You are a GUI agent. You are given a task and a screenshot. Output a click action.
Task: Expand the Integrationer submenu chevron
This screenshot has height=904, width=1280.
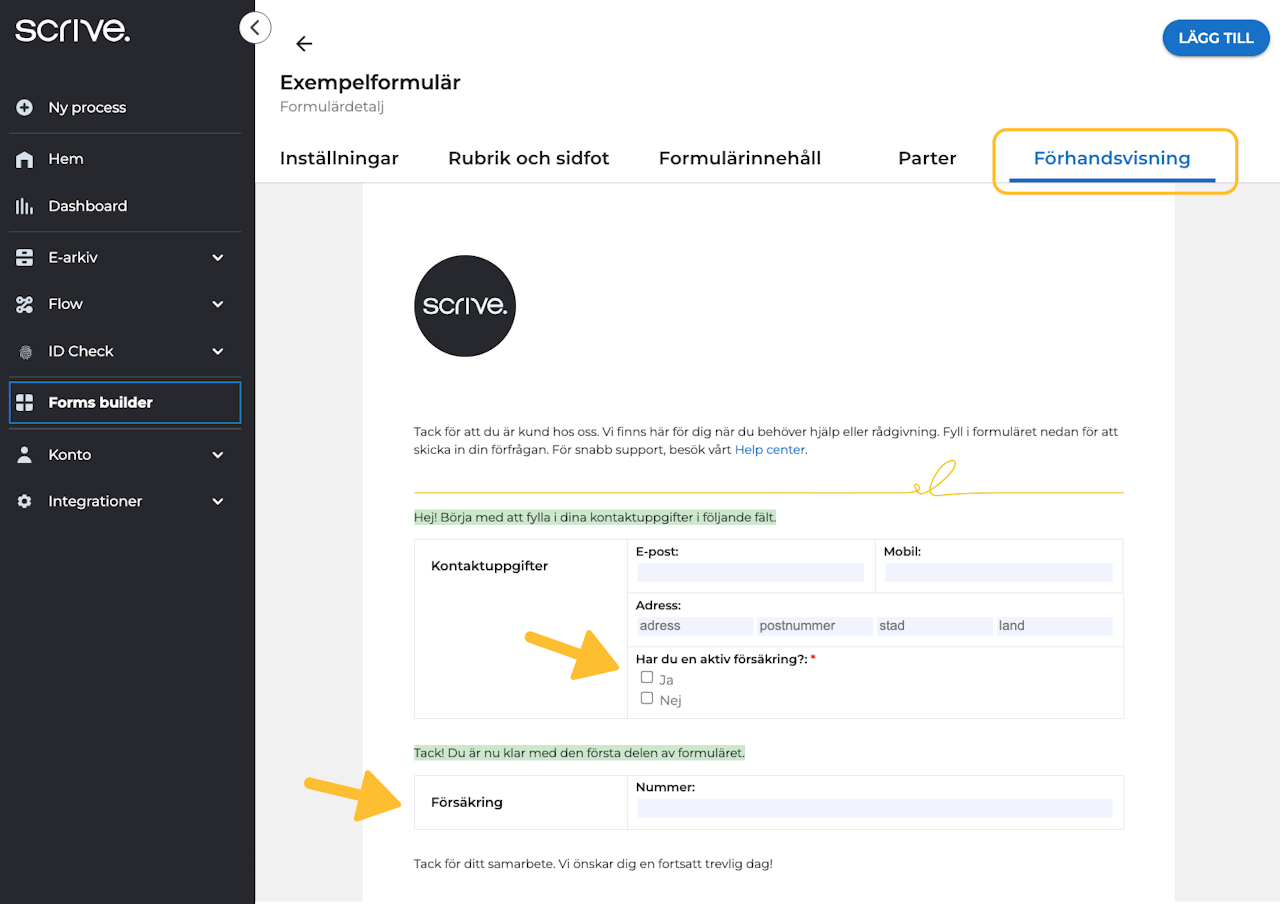pos(218,502)
